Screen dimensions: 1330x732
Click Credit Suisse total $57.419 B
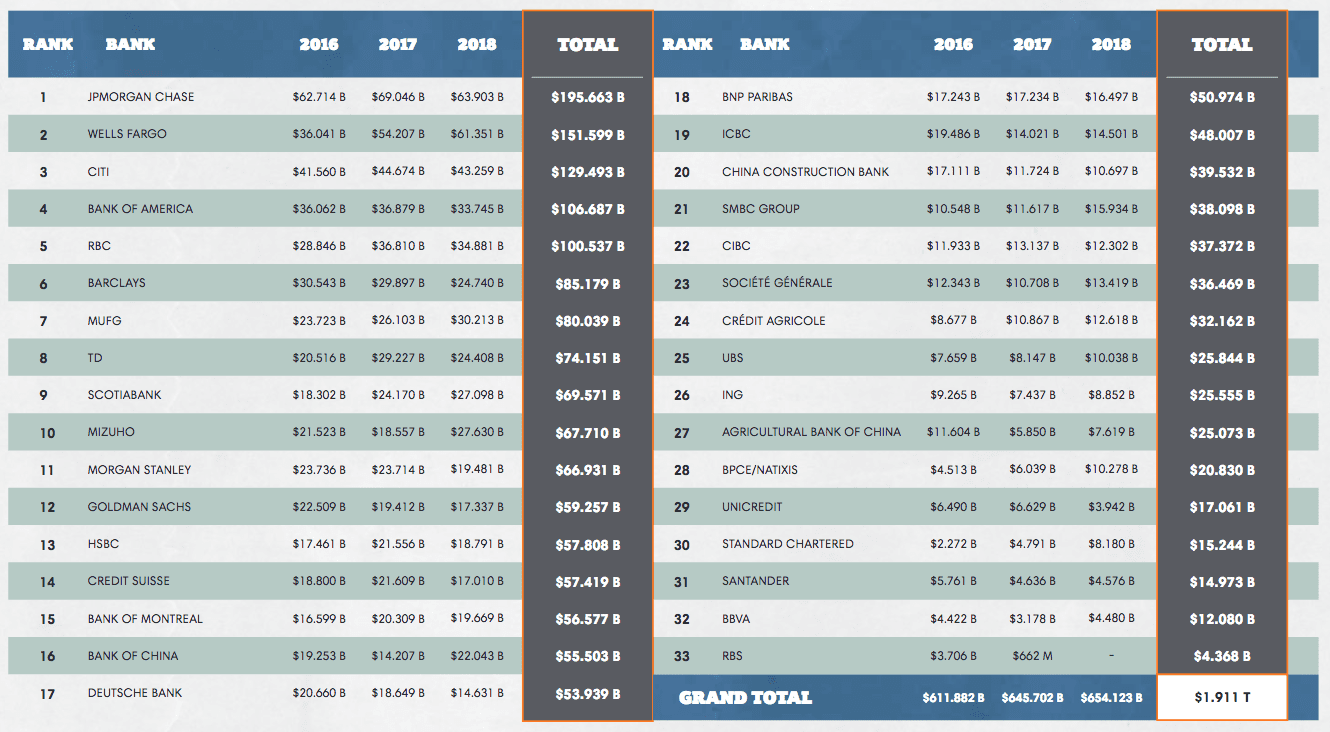588,582
